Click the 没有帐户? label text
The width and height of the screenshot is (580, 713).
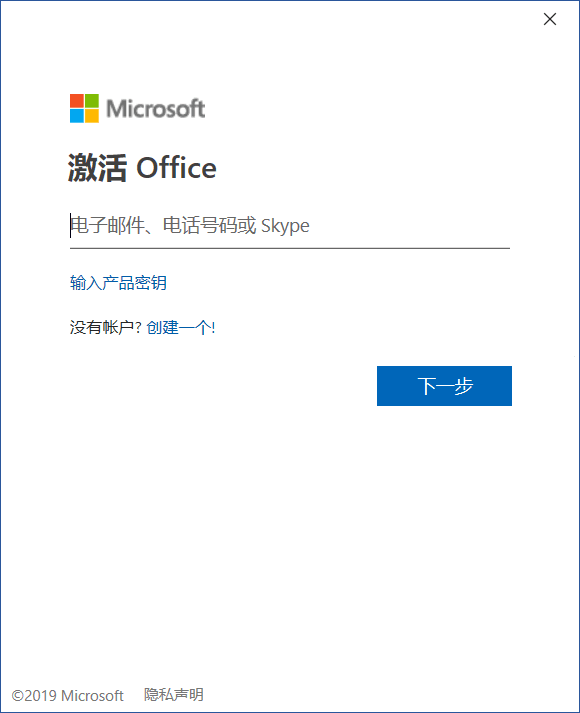coord(106,327)
